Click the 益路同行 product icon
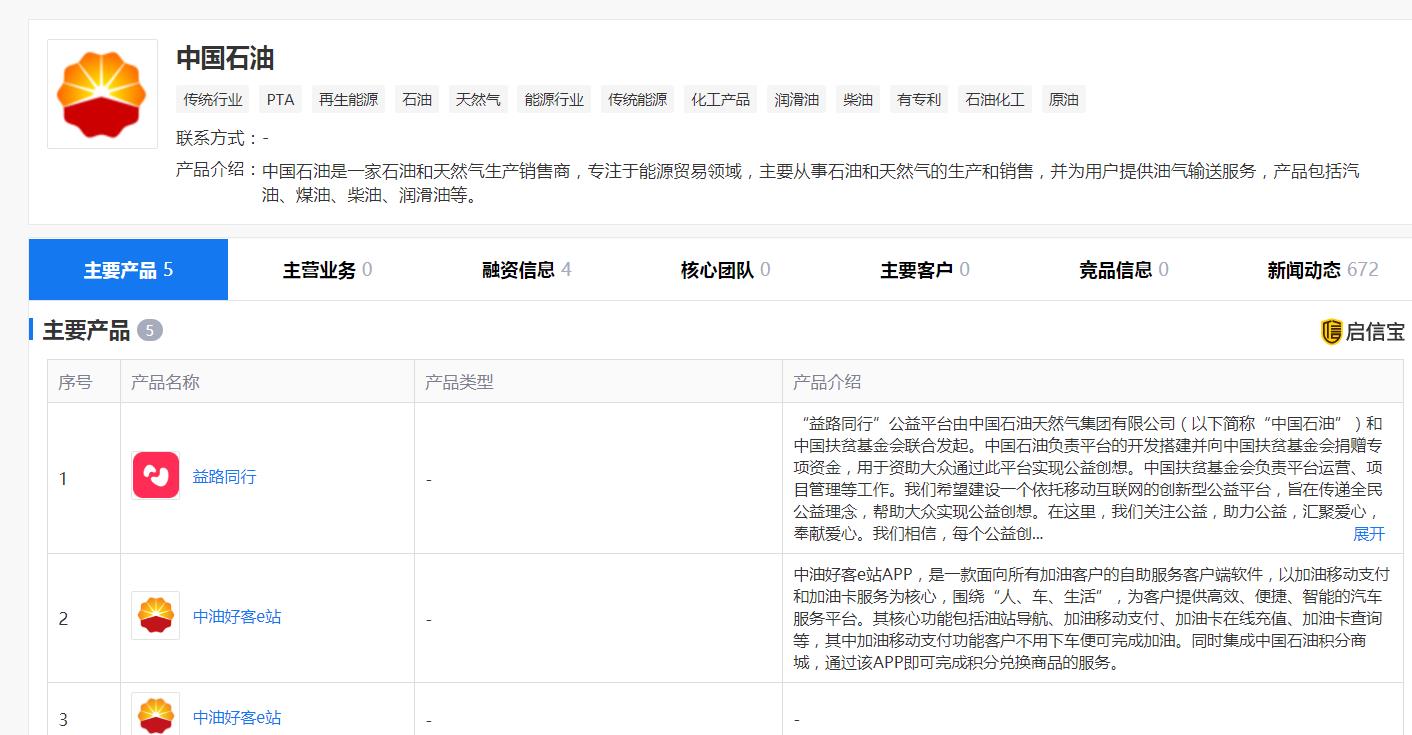Screen dimensions: 1412x735 pos(155,474)
